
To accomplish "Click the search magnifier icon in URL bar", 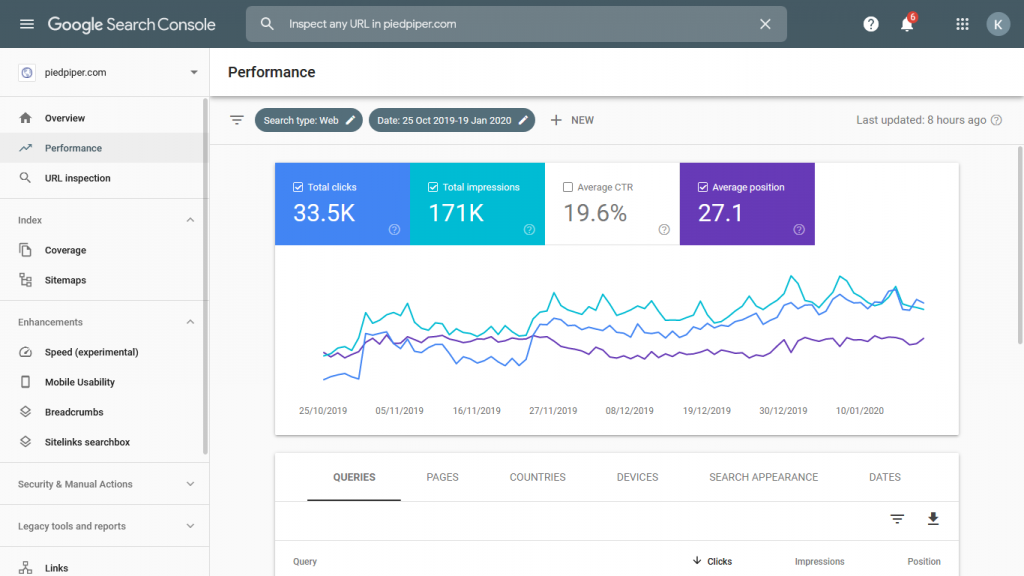I will tap(266, 24).
